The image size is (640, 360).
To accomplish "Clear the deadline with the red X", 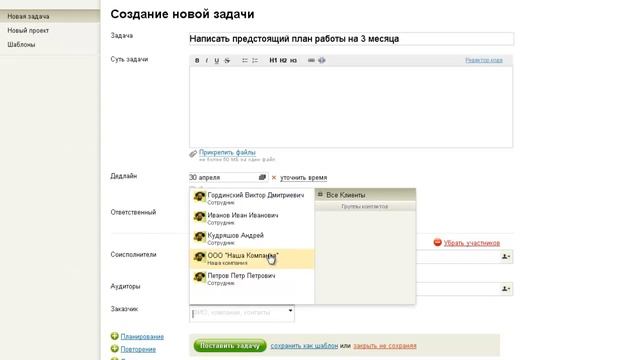I will 274,178.
